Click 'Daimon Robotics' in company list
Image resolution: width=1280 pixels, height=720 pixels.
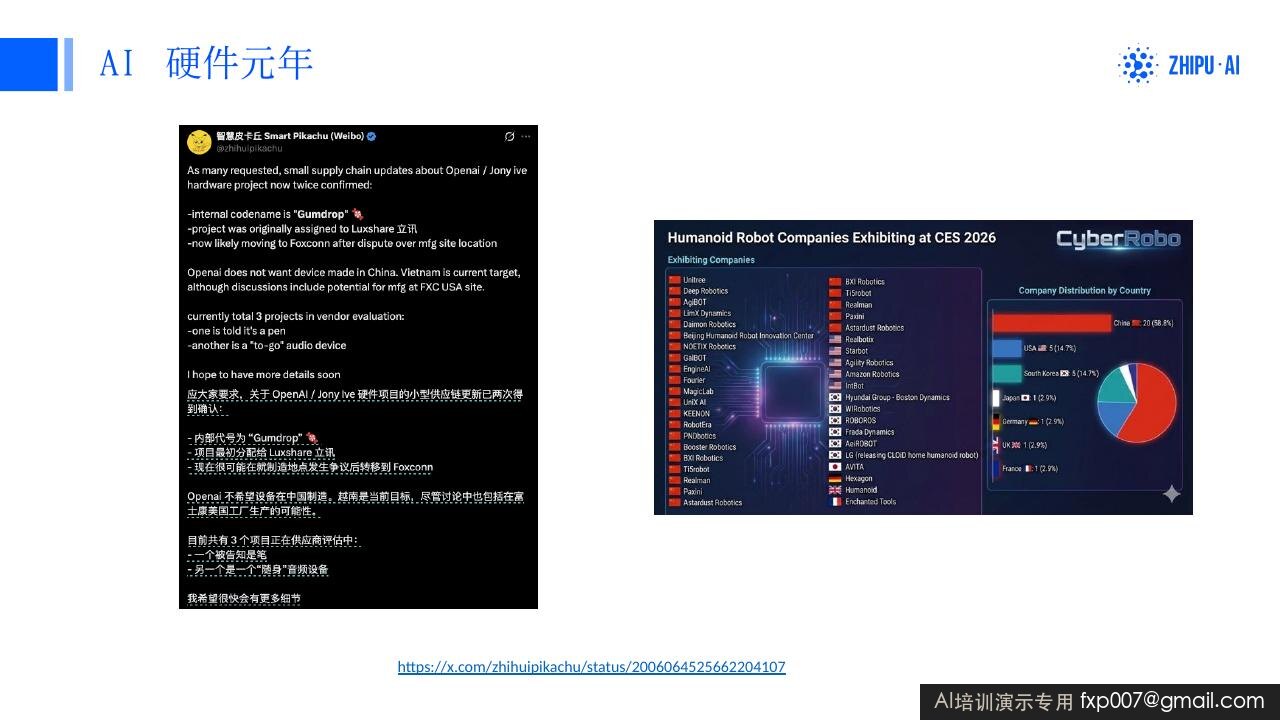(x=710, y=324)
